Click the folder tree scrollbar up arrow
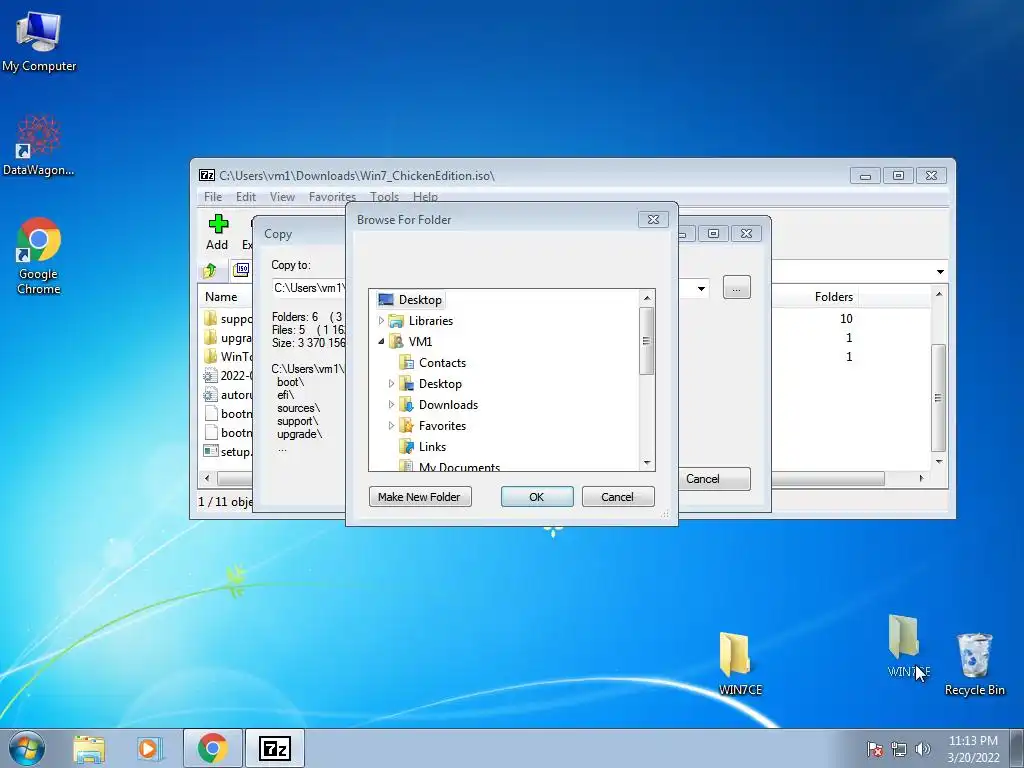Screen dimensions: 1024x768 coord(647,298)
